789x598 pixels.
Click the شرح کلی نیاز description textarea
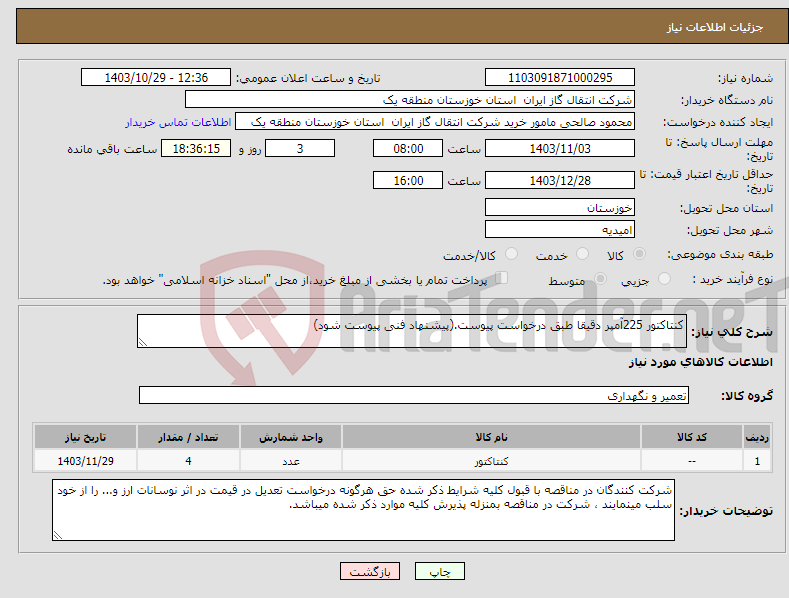click(412, 331)
